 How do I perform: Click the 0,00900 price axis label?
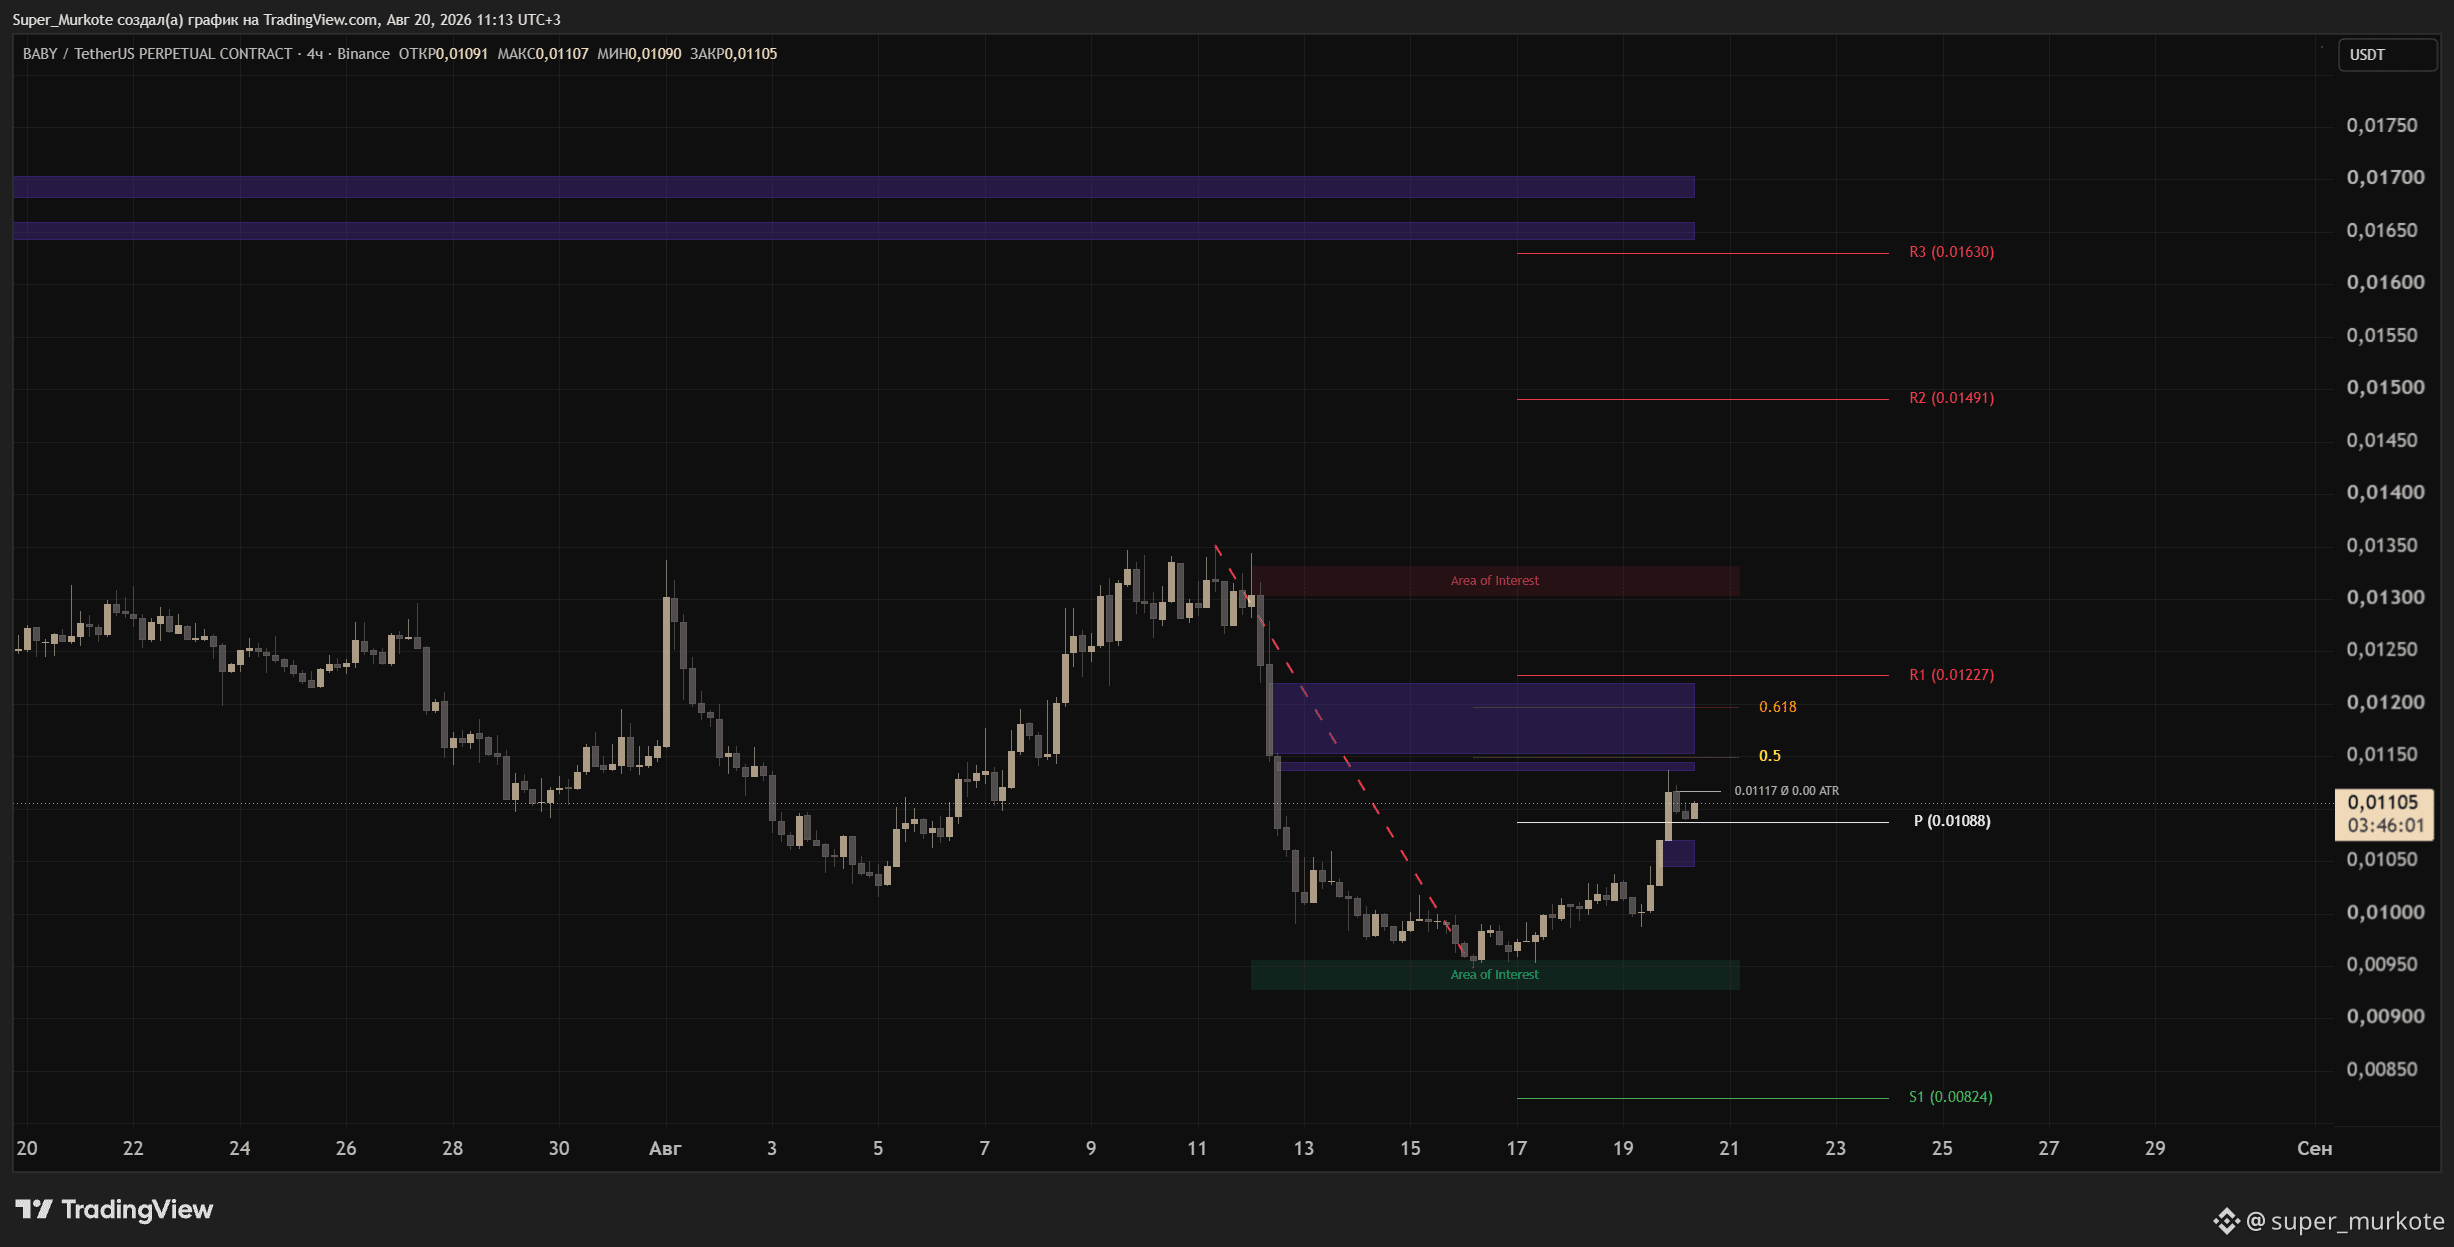pyautogui.click(x=2385, y=1017)
